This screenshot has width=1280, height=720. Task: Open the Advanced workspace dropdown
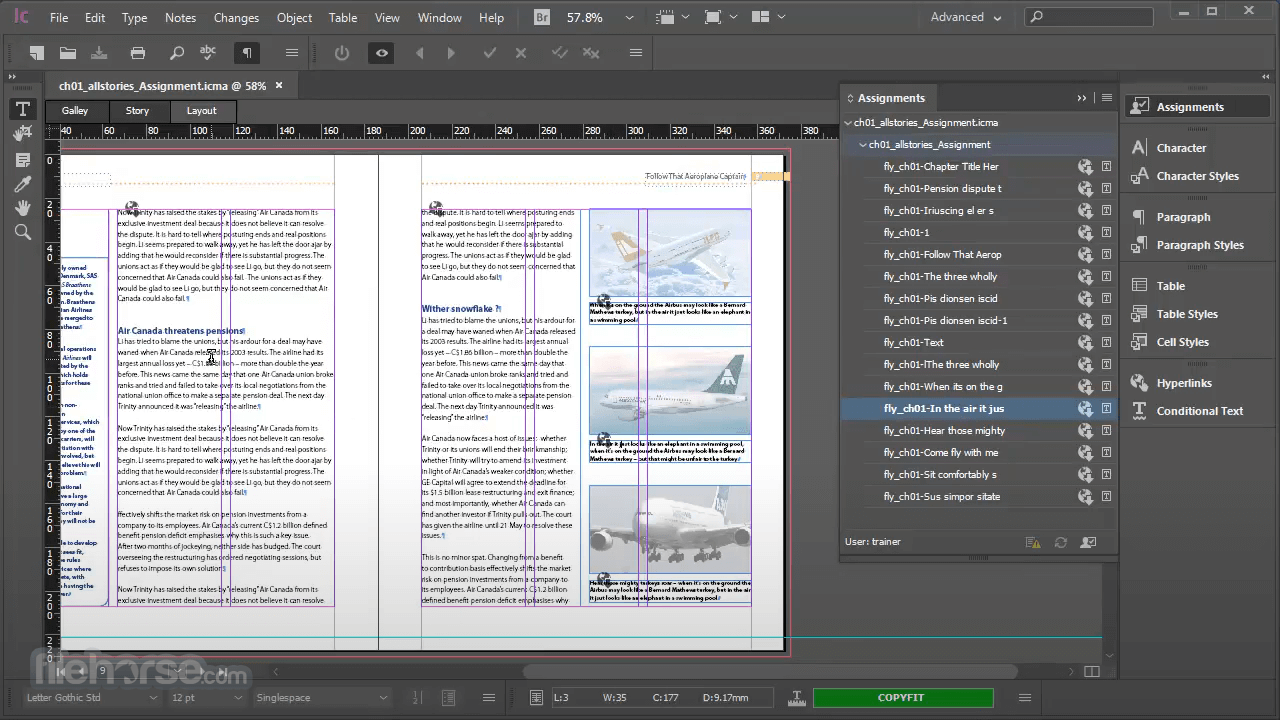(x=966, y=17)
